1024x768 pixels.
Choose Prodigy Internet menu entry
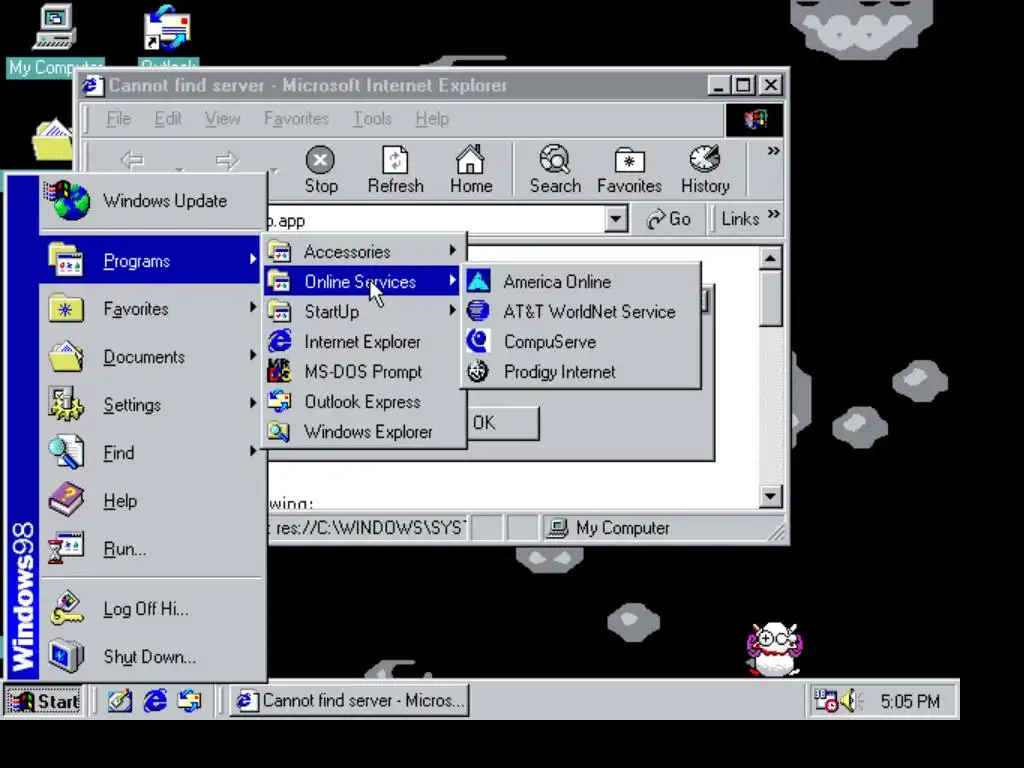[x=581, y=372]
